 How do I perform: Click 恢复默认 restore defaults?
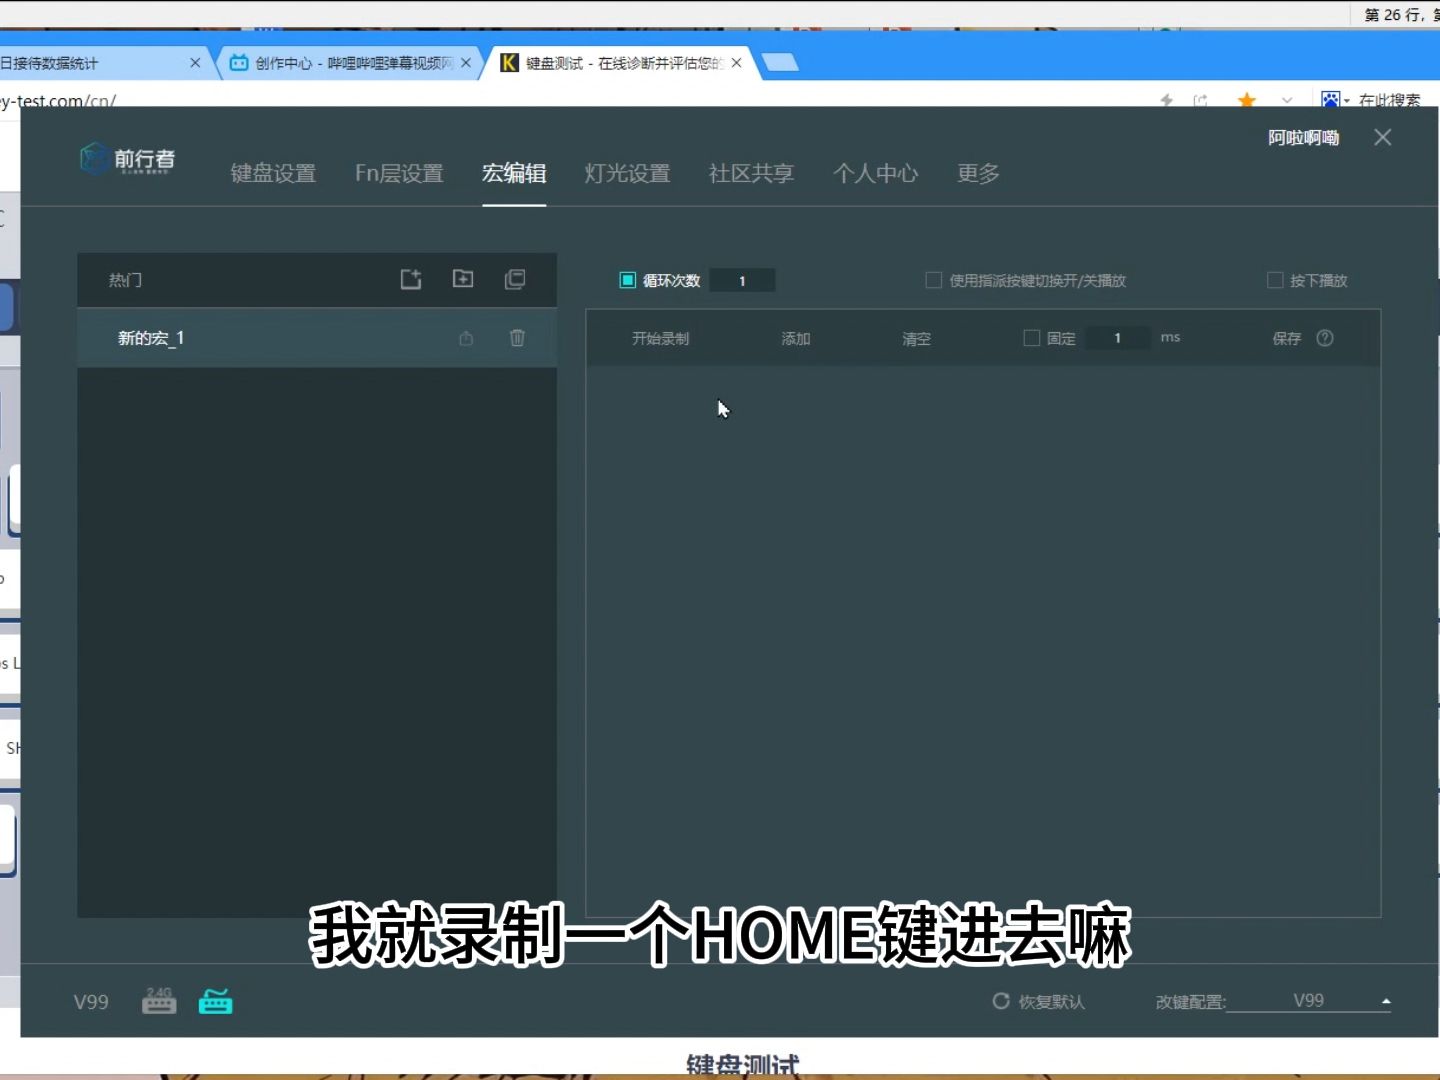pos(1038,1001)
